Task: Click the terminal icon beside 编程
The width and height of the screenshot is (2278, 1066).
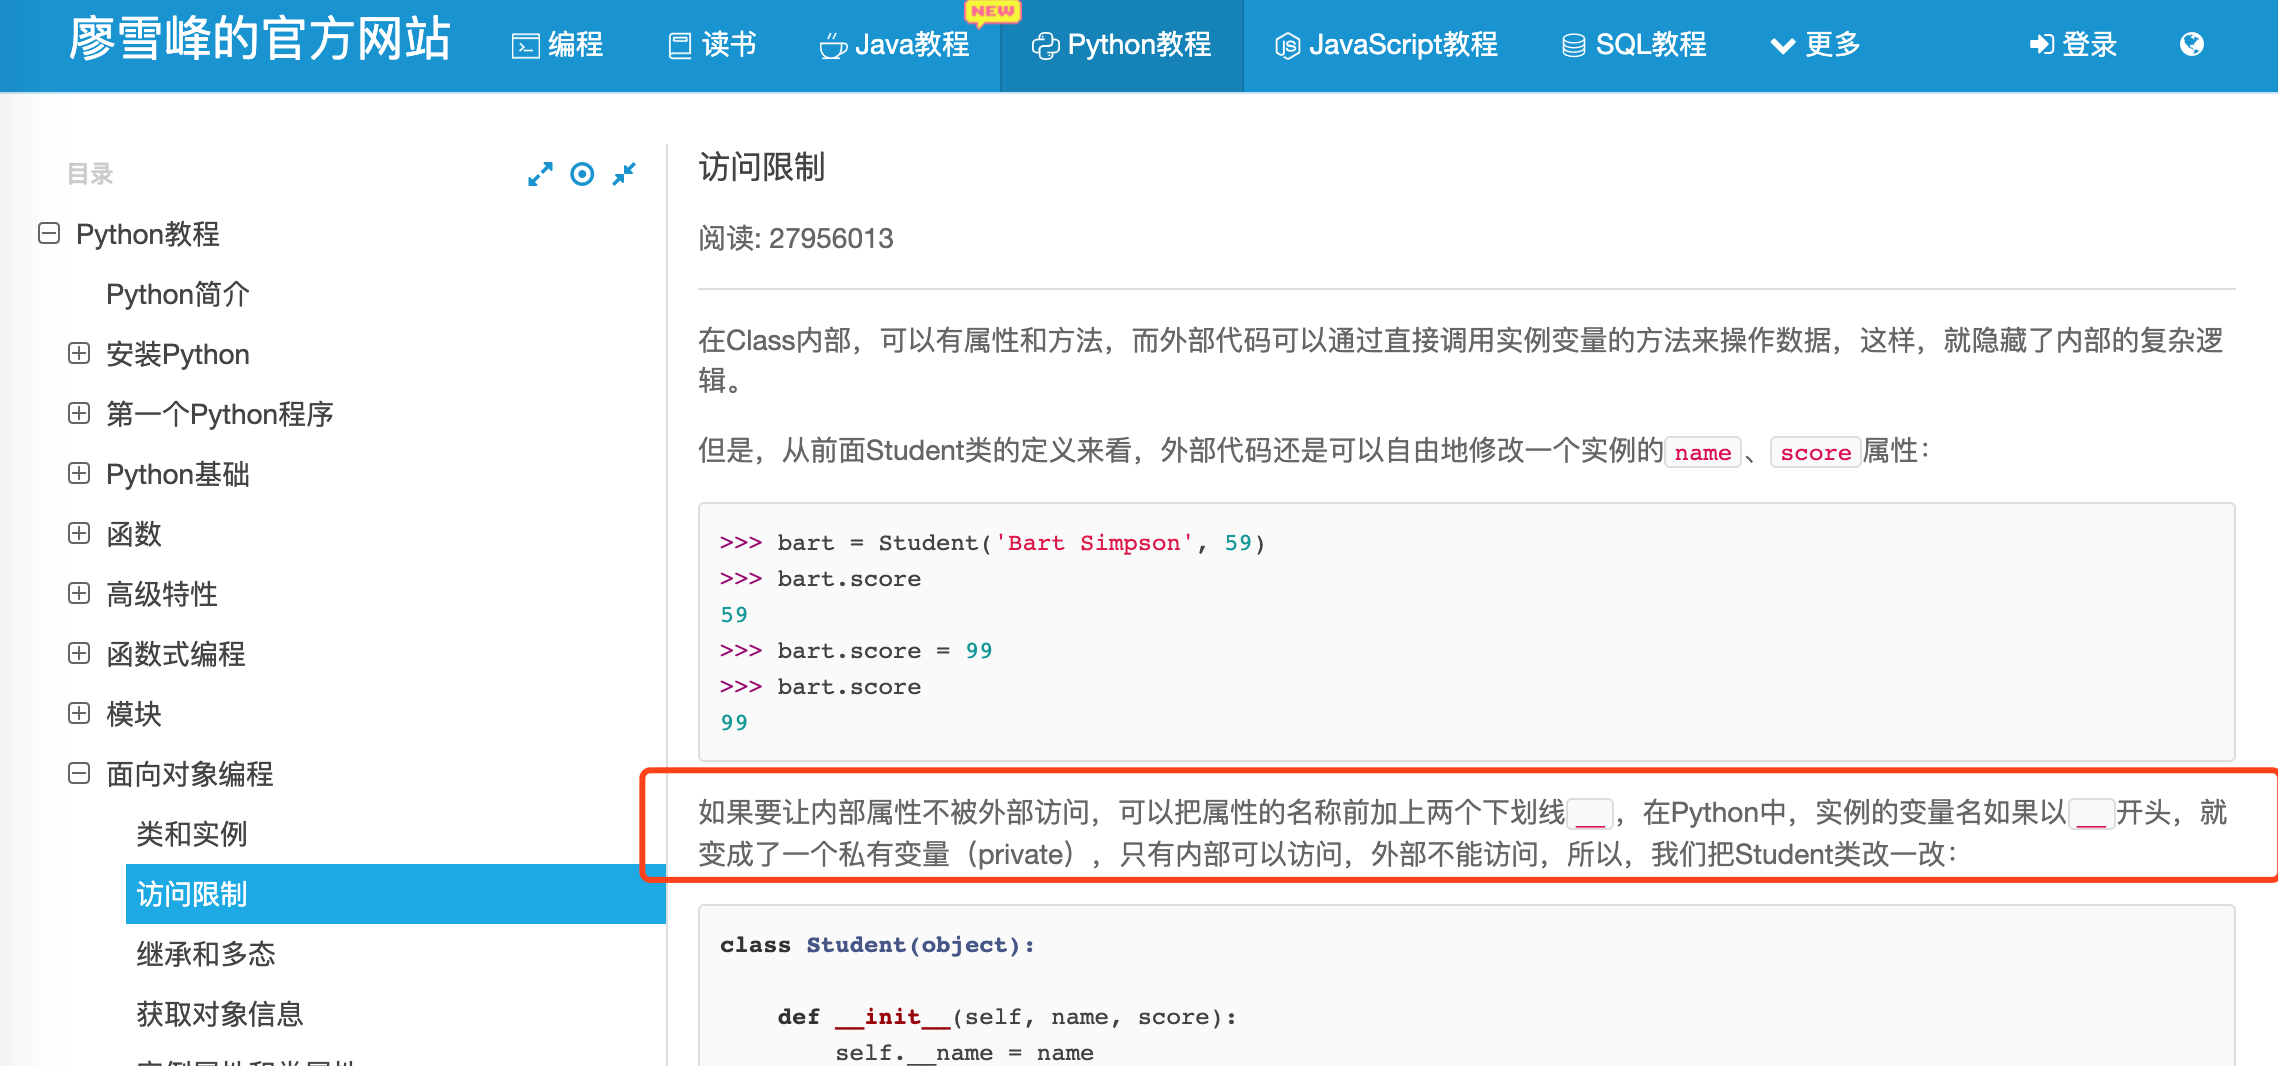Action: coord(525,46)
